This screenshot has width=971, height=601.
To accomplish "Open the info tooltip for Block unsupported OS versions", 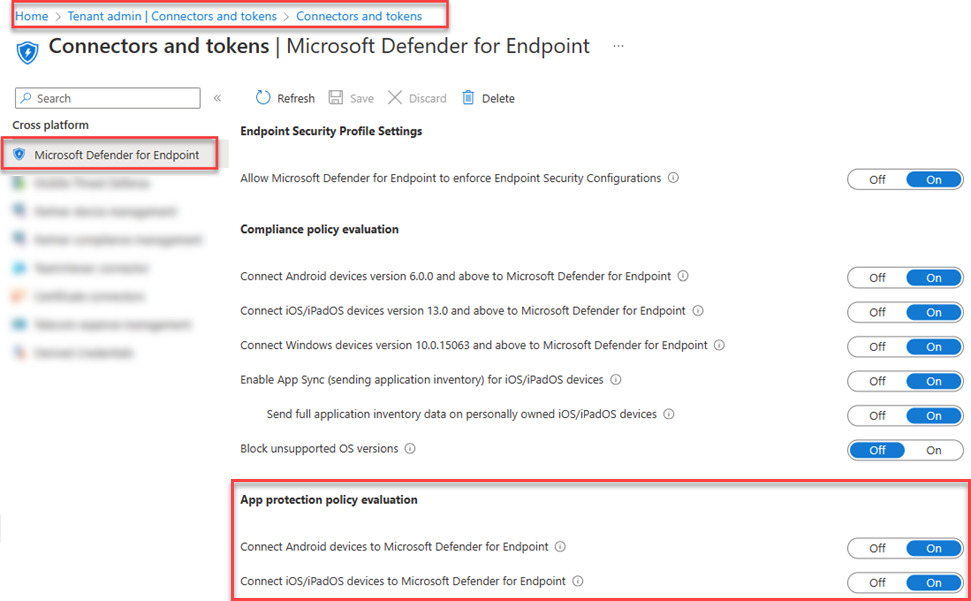I will click(x=410, y=449).
